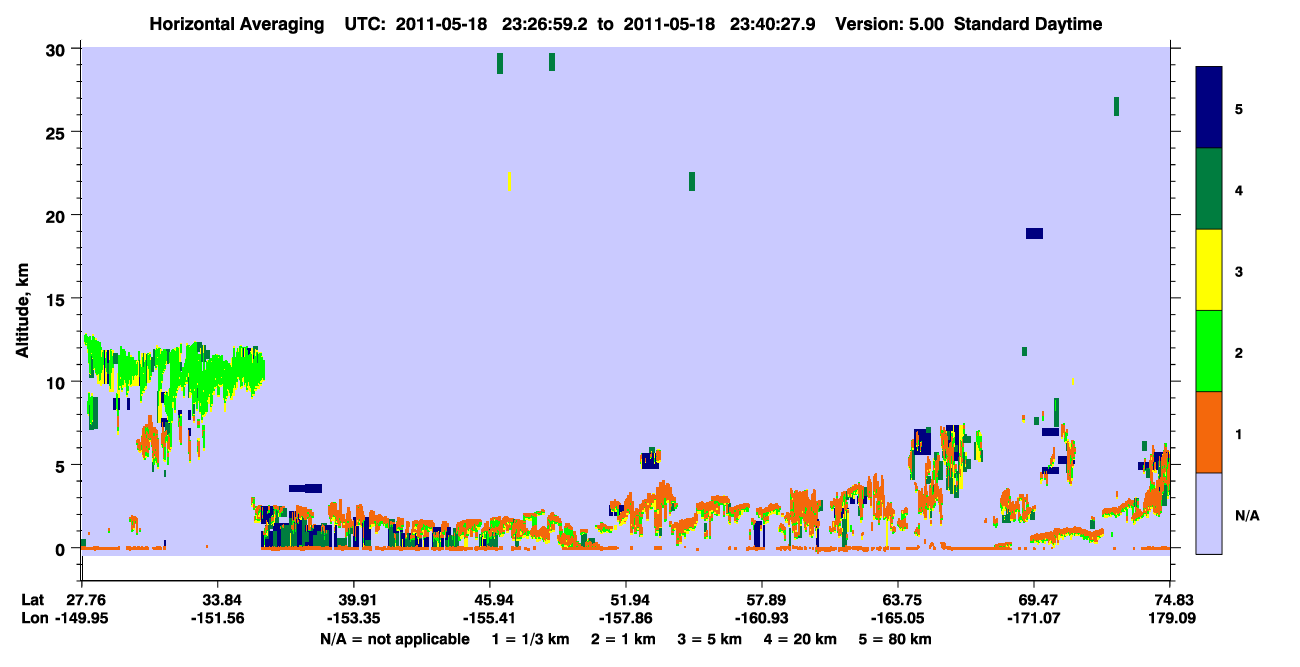This screenshot has height=667, width=1300.
Task: Click the color bar label '3' beside yellow
Action: [1238, 272]
